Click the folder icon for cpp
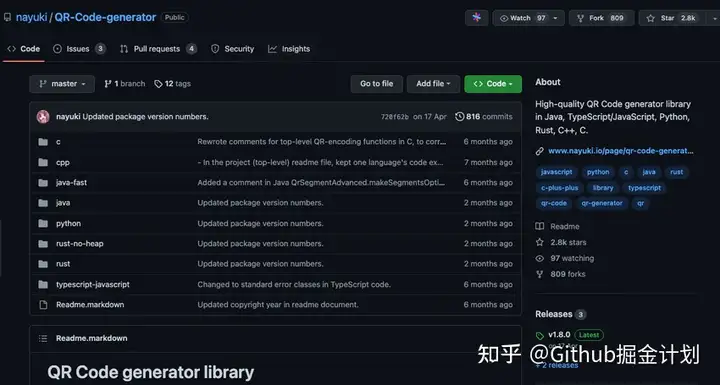 (x=43, y=162)
